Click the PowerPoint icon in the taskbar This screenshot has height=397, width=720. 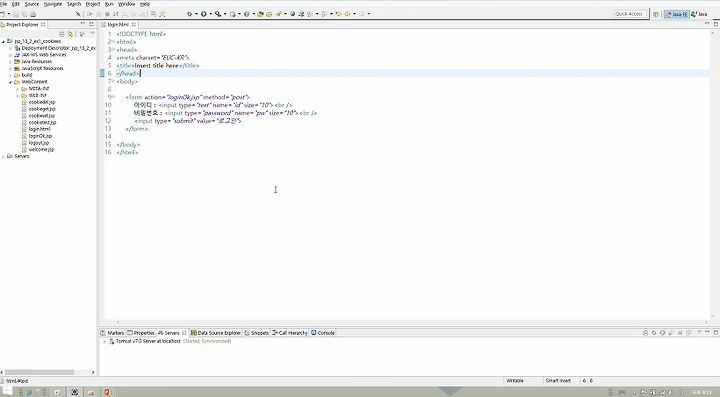pos(107,392)
